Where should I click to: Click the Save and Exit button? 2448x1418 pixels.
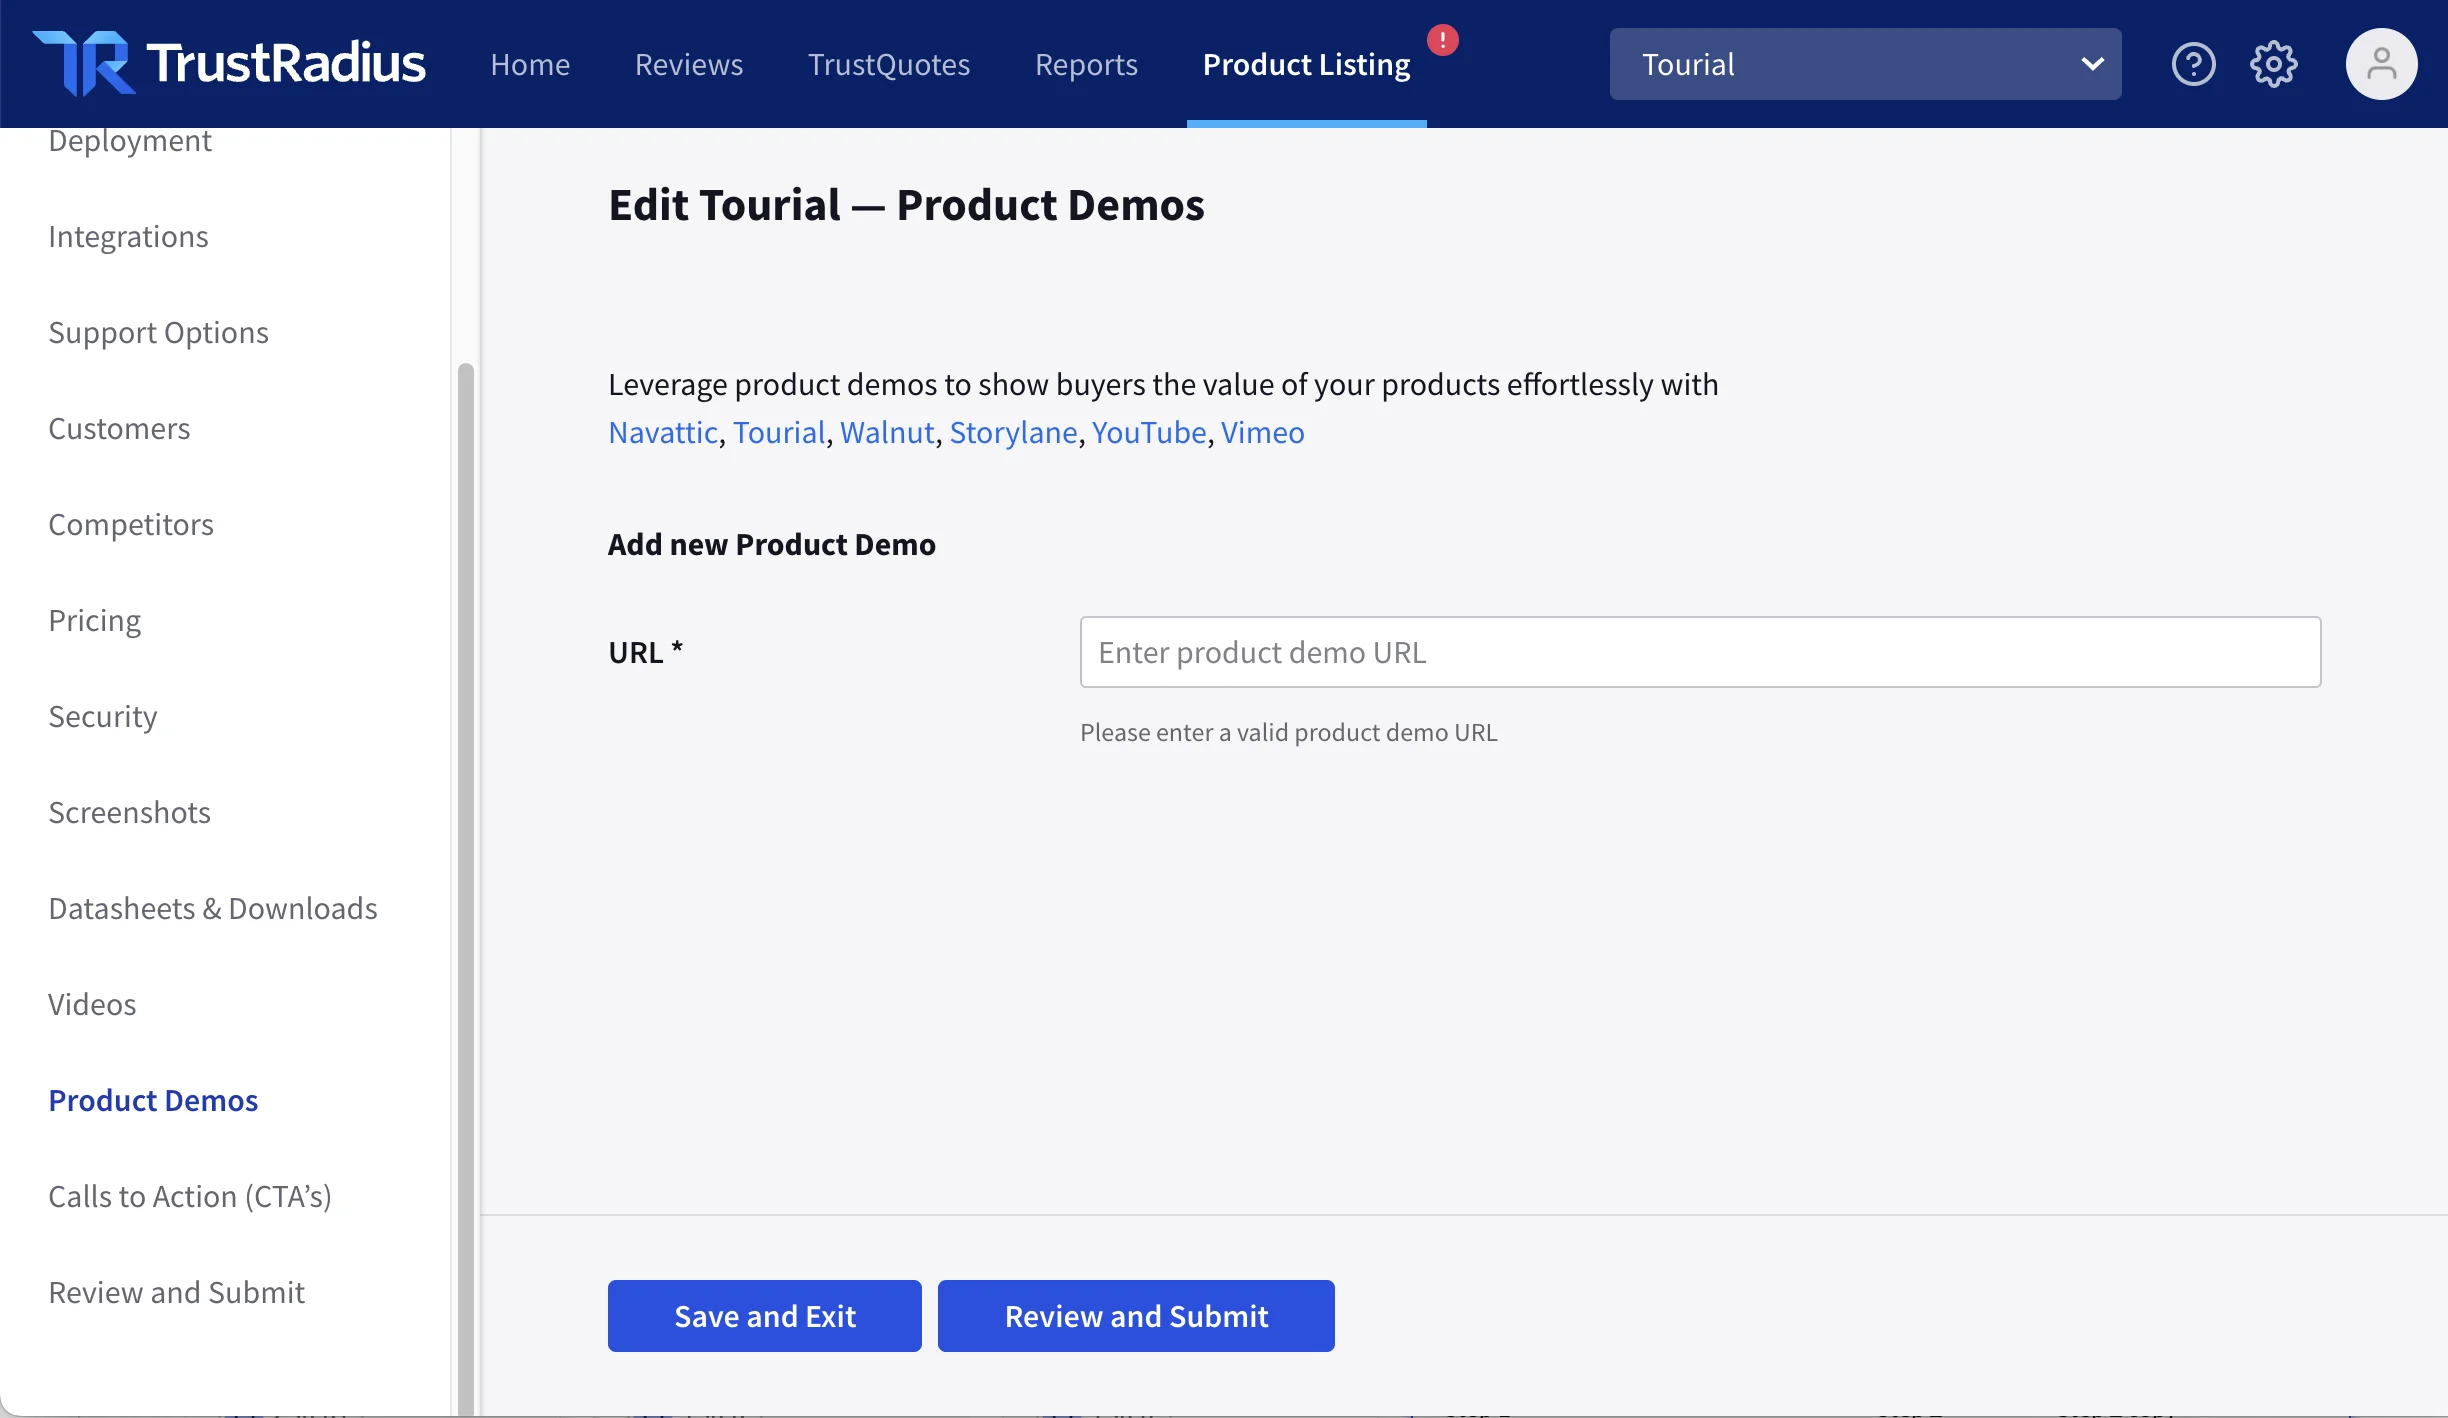pos(764,1316)
